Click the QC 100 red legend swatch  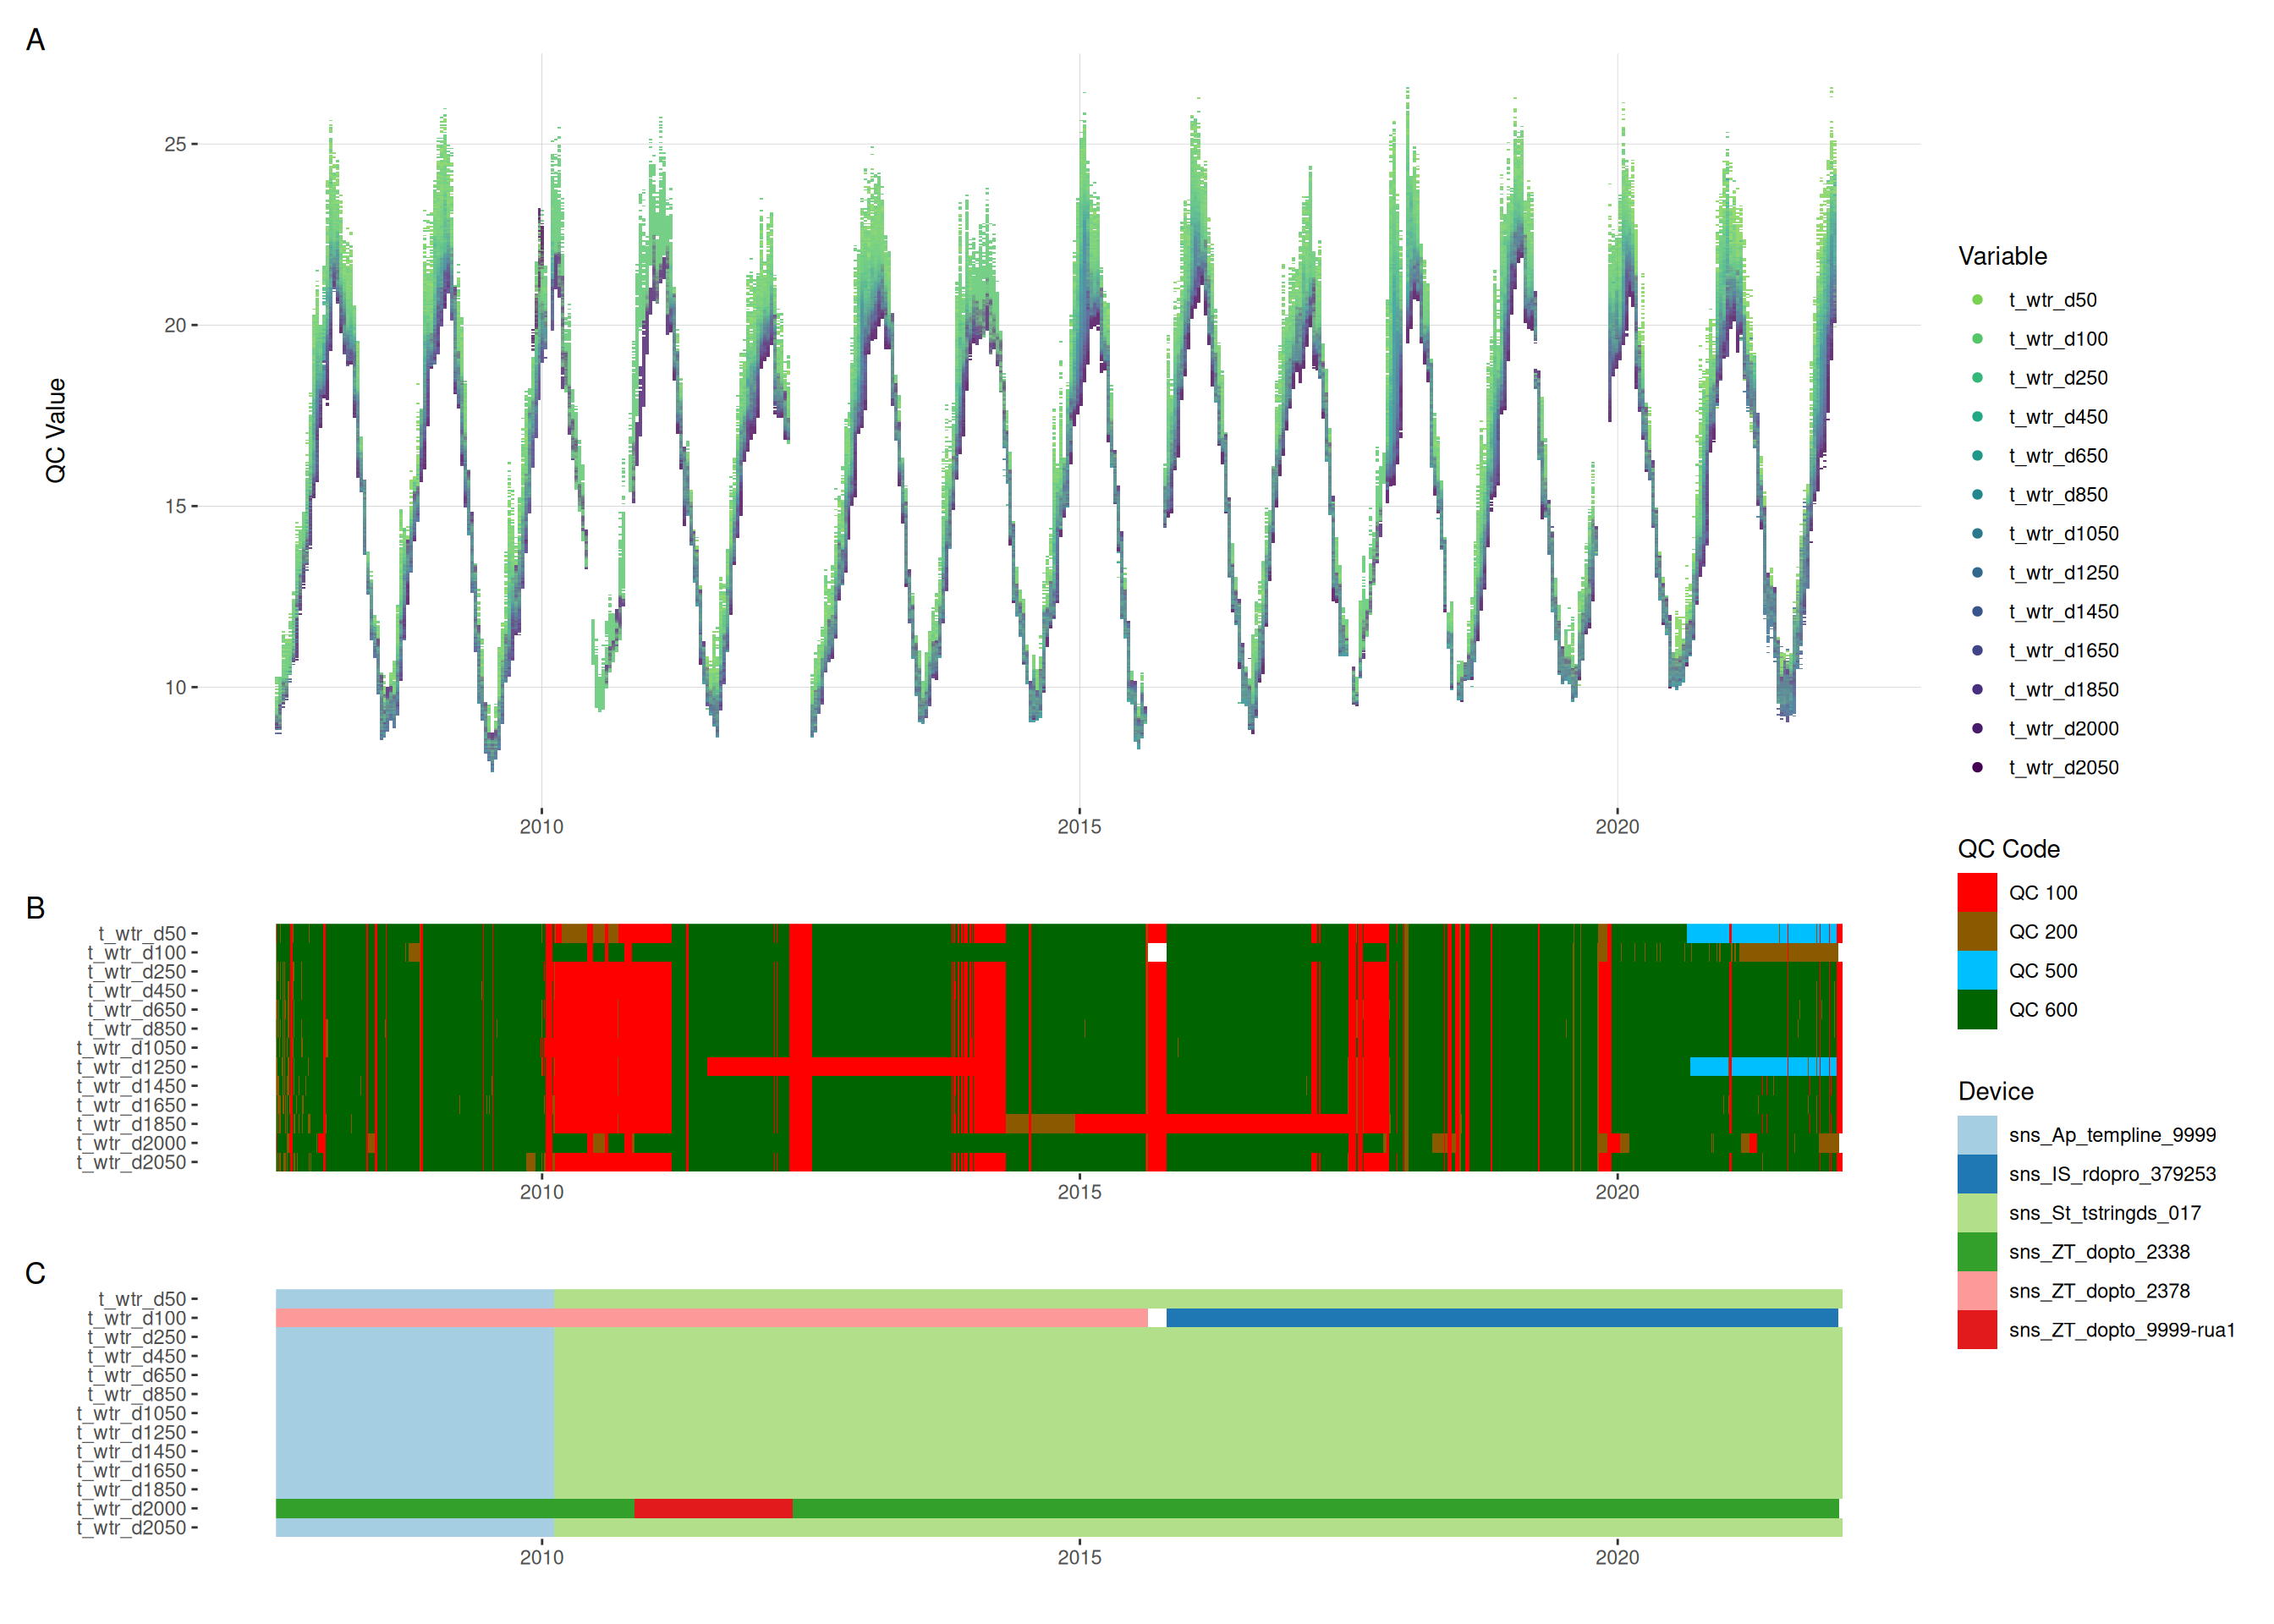[x=1976, y=892]
